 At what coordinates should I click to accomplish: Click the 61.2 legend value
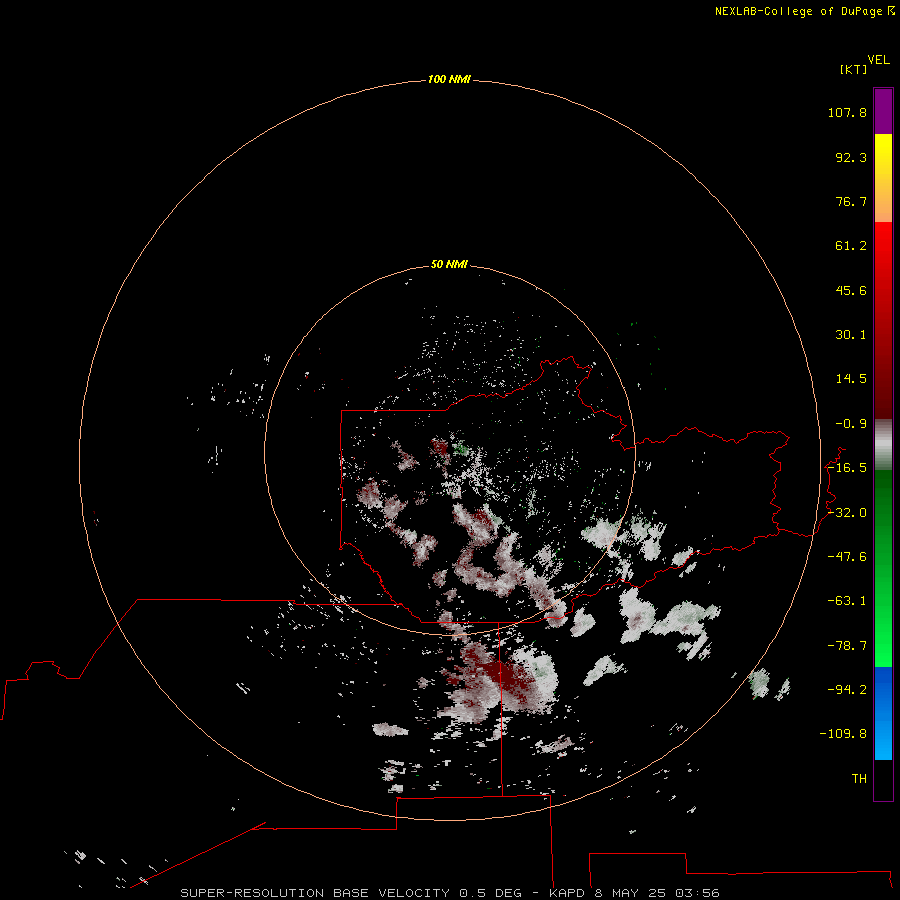[x=851, y=246]
